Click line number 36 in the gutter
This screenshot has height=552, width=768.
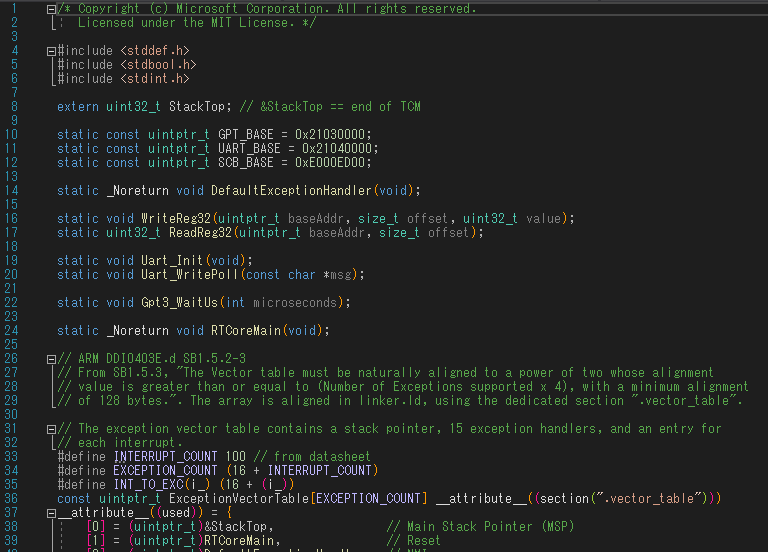pyautogui.click(x=11, y=499)
